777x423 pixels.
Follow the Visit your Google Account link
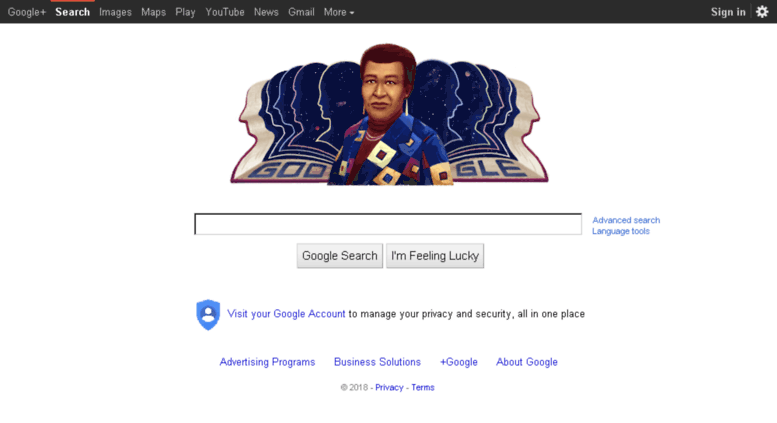286,314
